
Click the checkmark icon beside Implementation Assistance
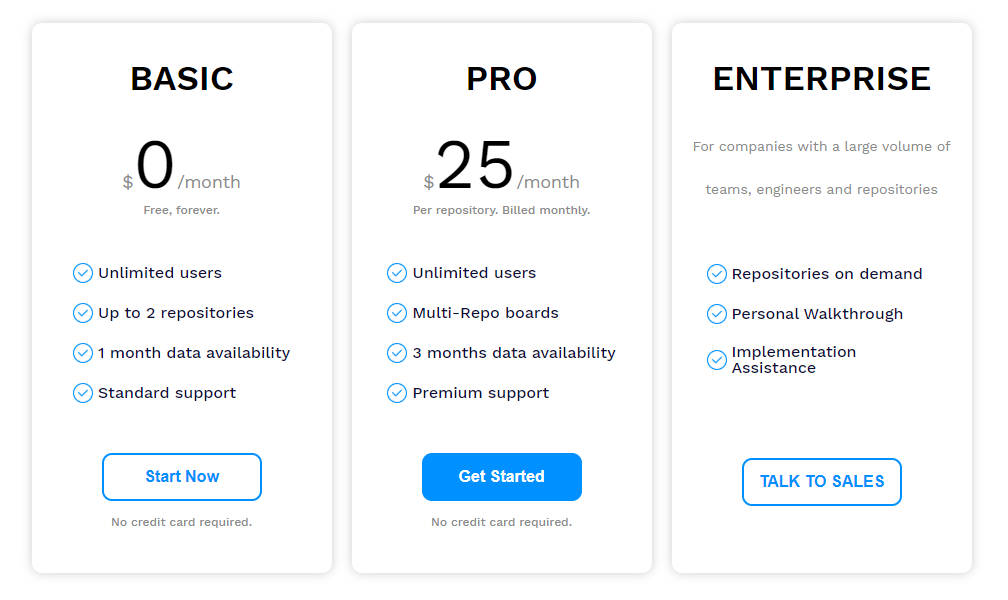click(x=717, y=360)
